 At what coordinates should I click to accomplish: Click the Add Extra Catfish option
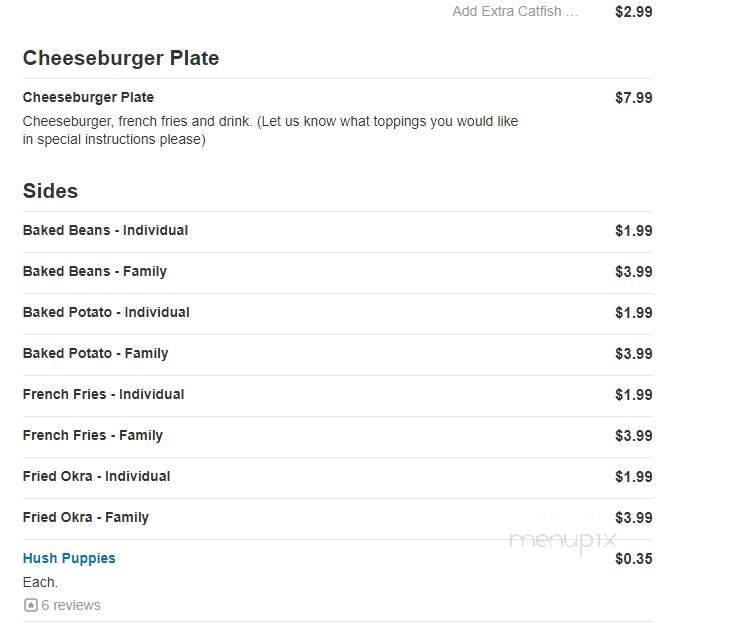coord(515,11)
